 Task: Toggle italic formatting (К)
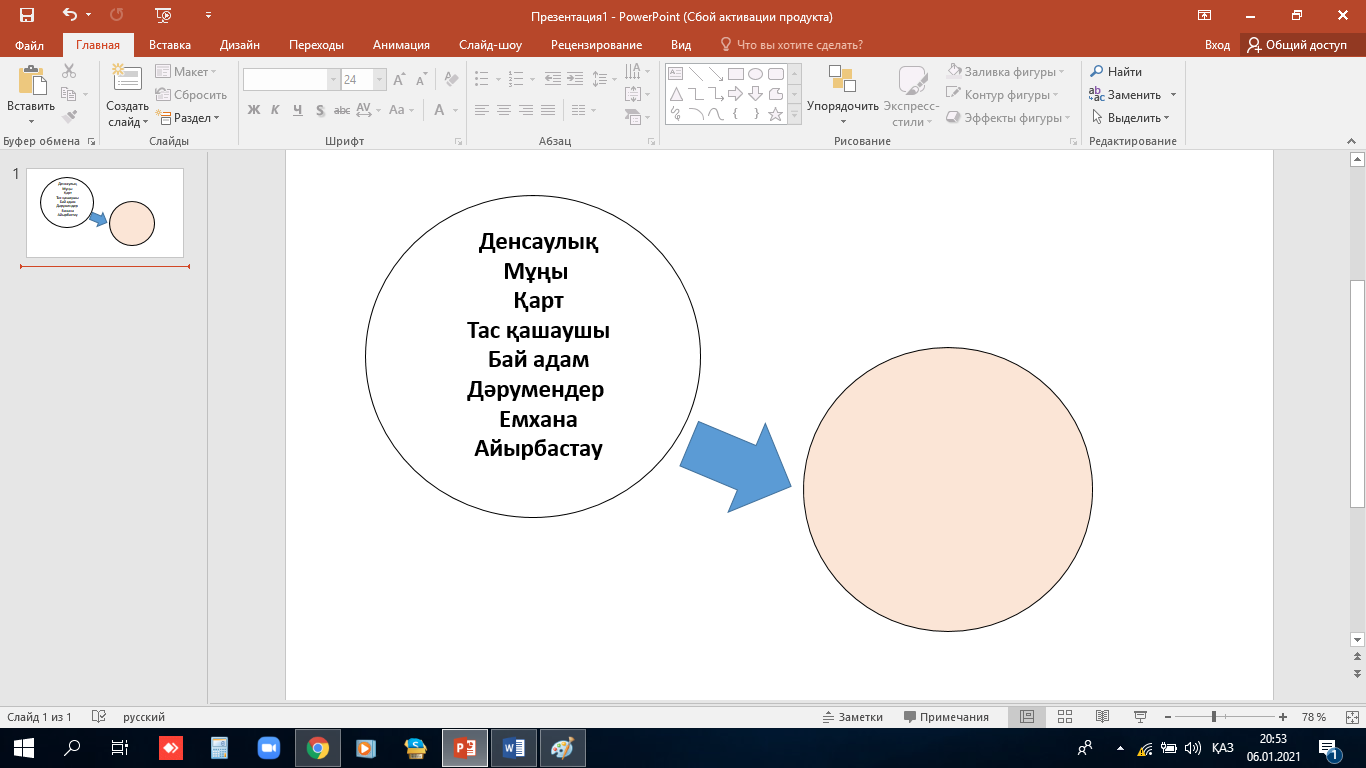click(x=276, y=110)
